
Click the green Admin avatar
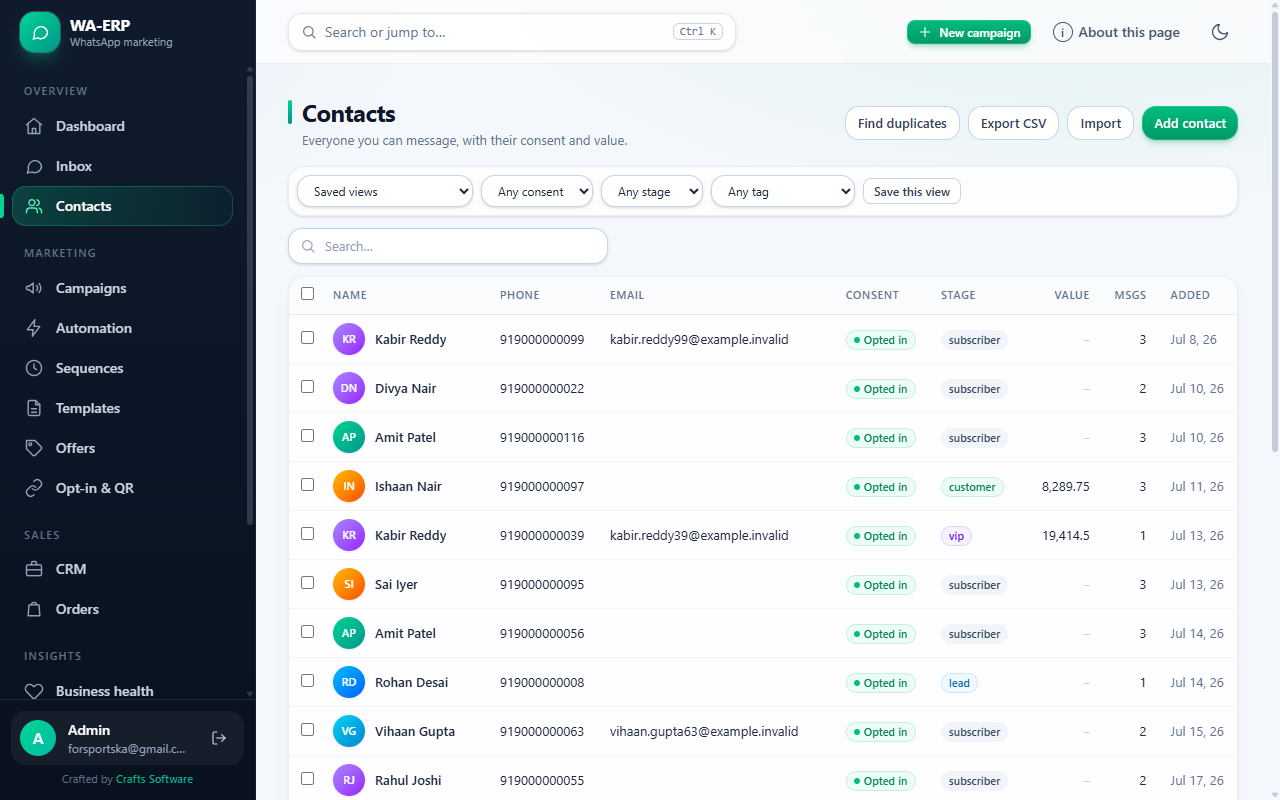[x=38, y=738]
